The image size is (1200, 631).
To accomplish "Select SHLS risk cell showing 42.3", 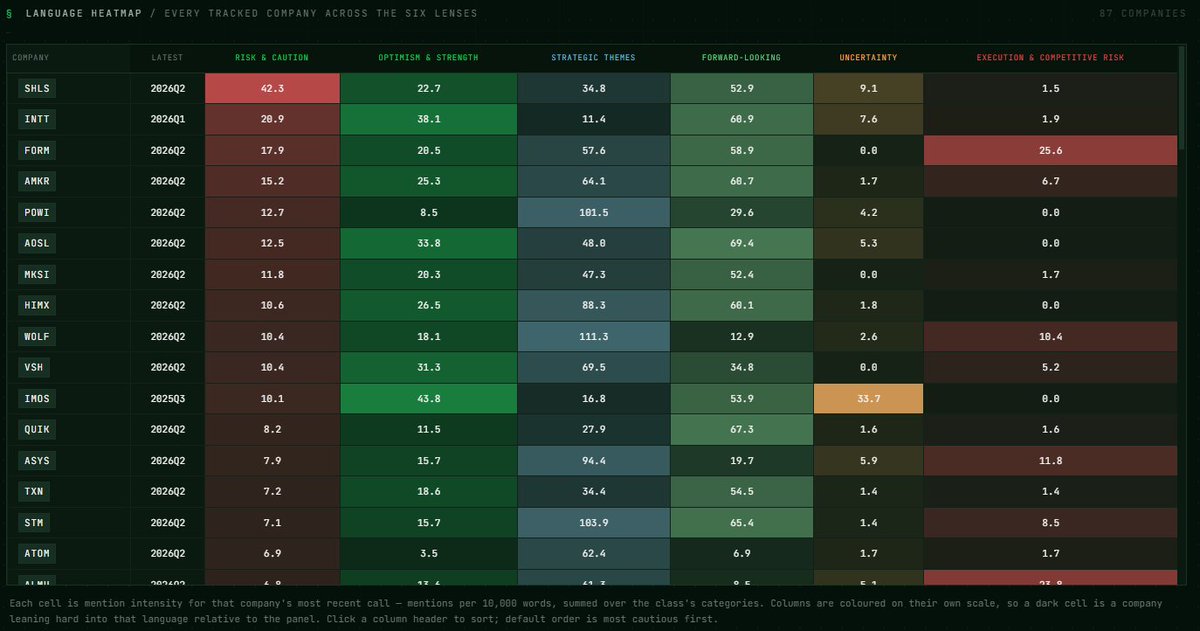I will pos(272,89).
